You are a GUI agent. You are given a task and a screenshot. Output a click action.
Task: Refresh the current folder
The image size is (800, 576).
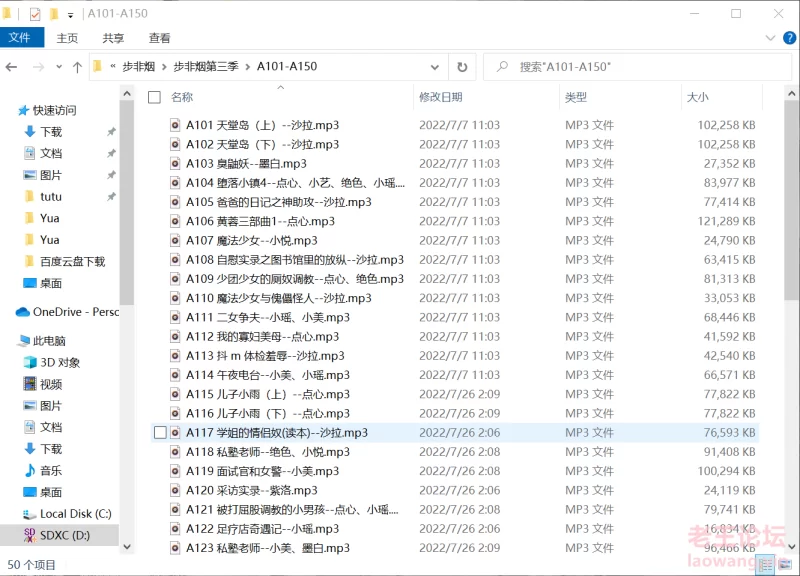pos(462,67)
